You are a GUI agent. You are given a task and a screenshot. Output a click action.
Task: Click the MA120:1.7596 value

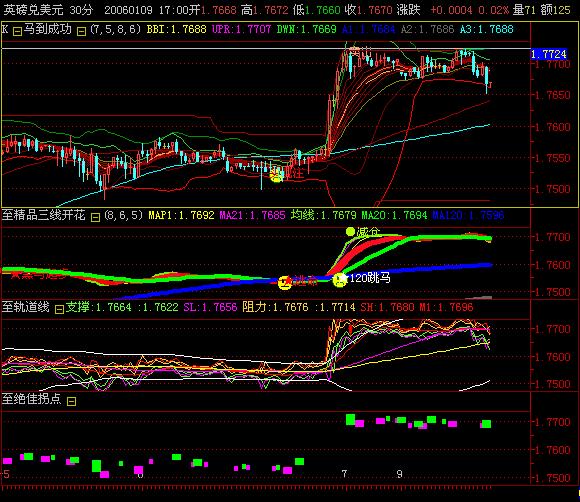tap(468, 215)
